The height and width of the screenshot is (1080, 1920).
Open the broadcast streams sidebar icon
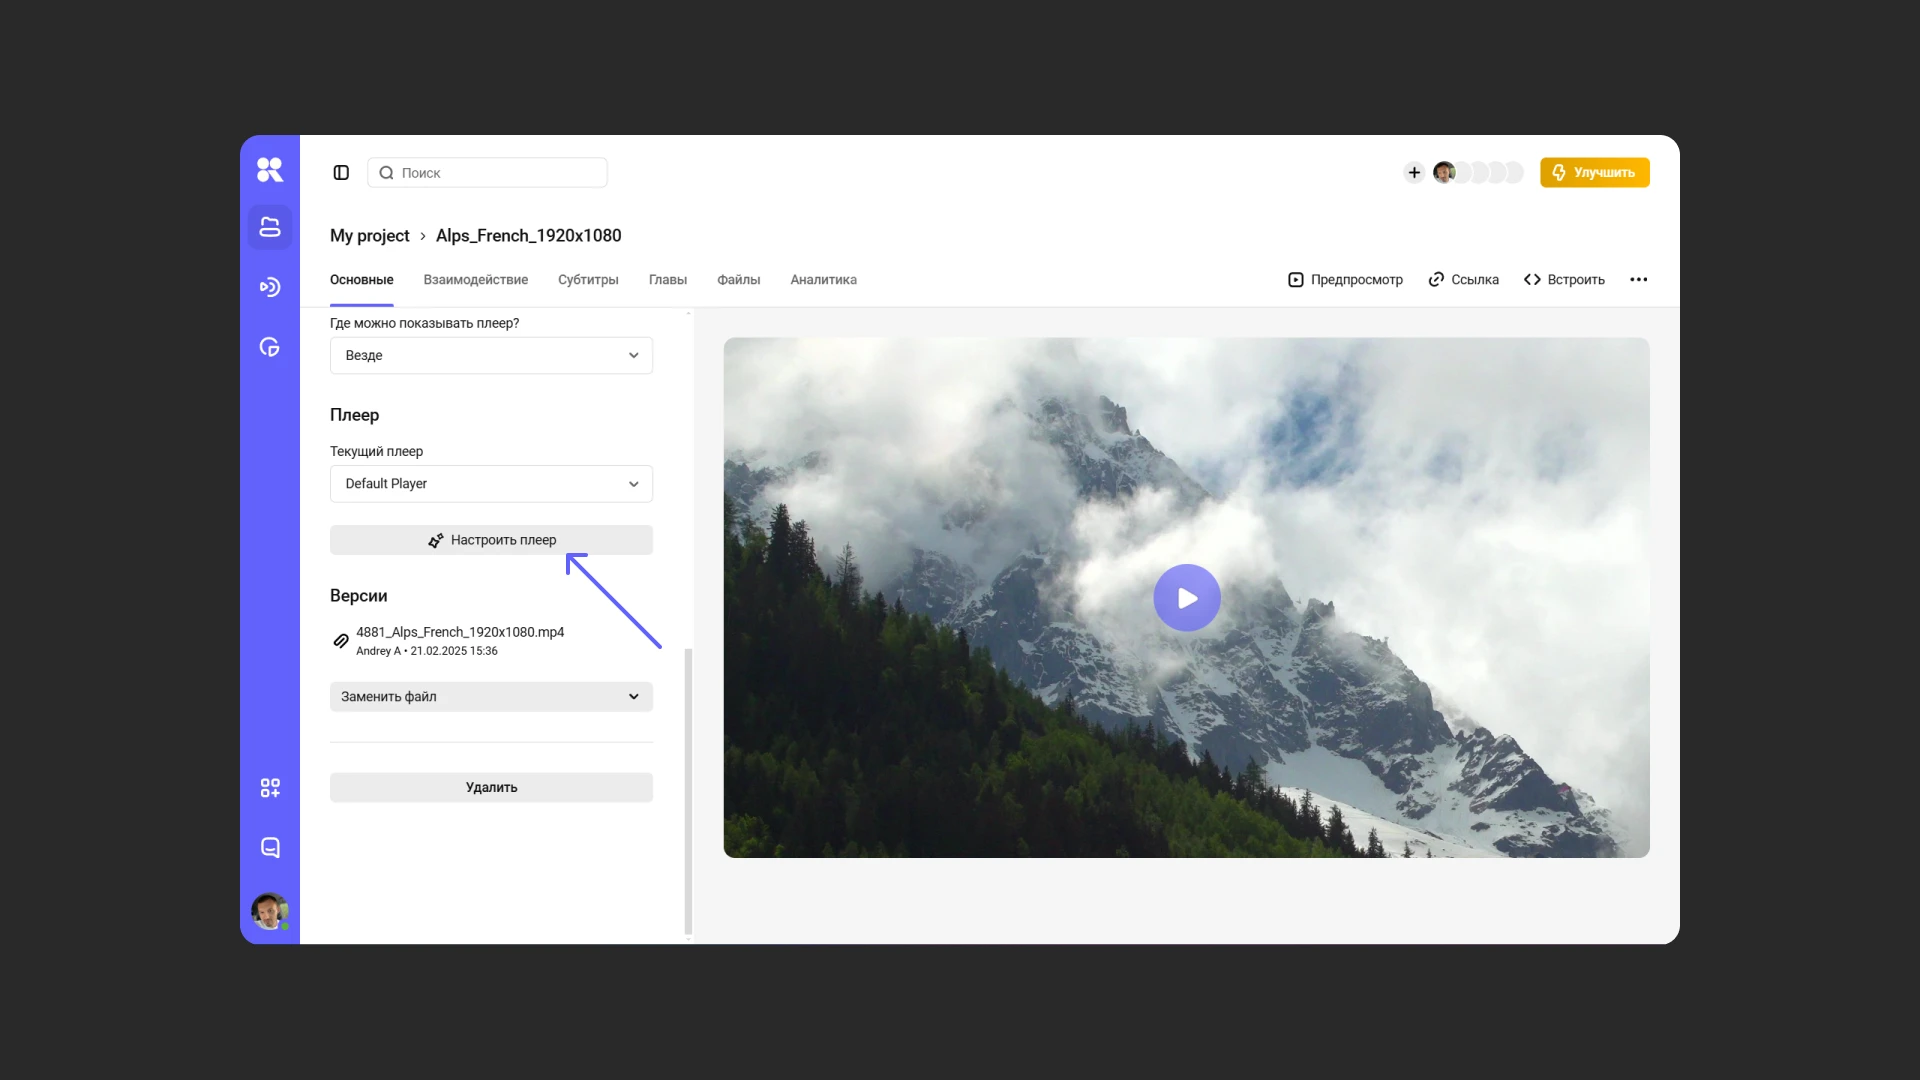[x=270, y=287]
